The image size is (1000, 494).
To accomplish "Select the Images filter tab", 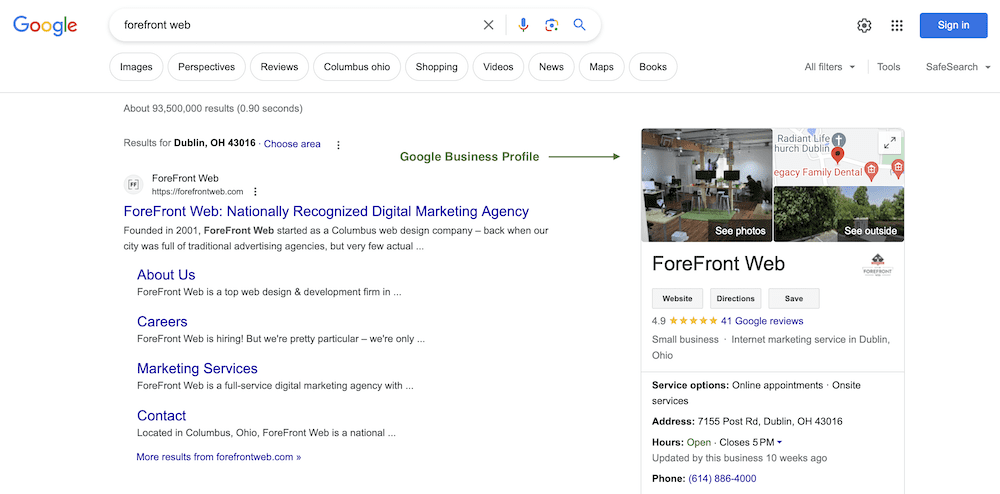I will point(136,67).
